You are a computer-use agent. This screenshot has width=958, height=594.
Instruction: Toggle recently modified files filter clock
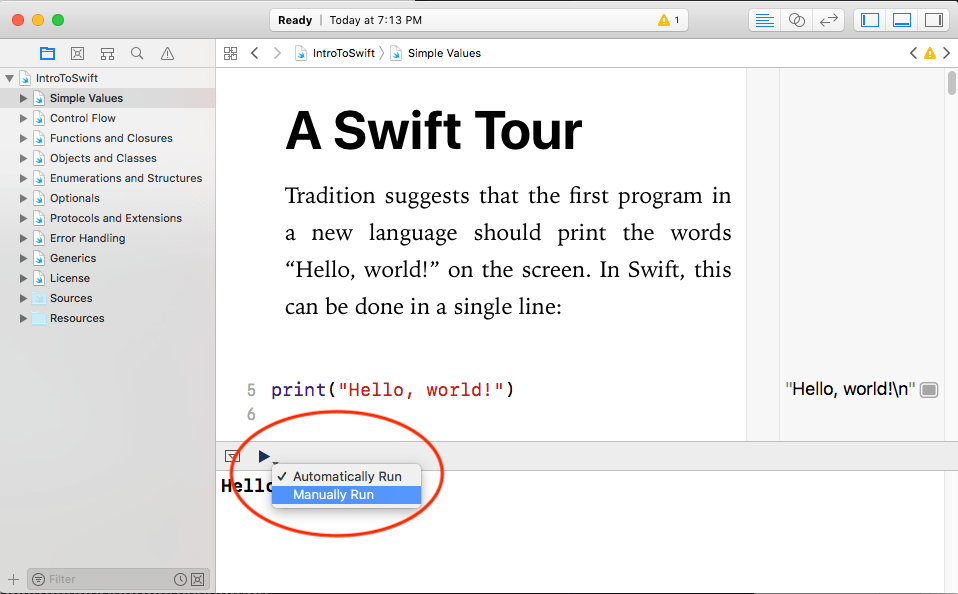click(x=180, y=579)
